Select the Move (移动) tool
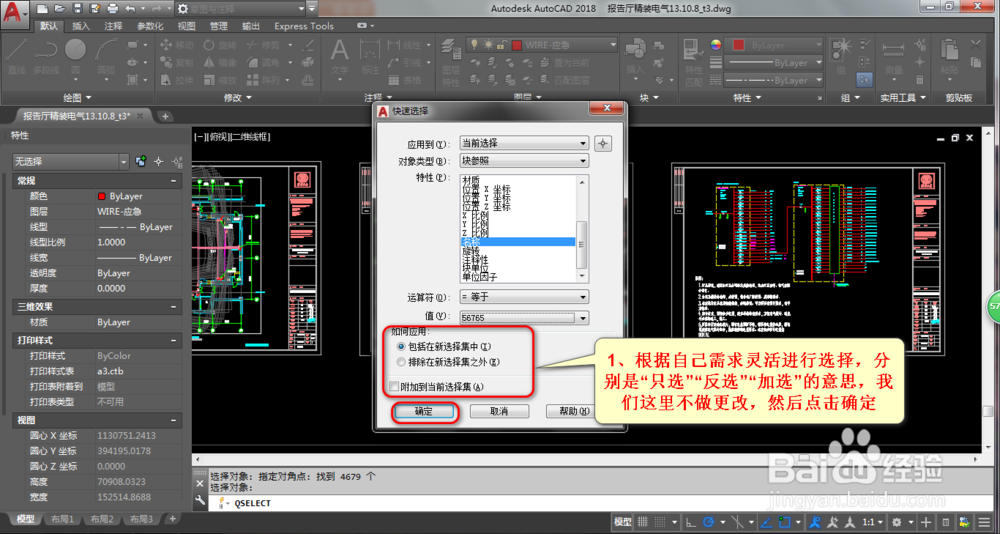Image resolution: width=1000 pixels, height=534 pixels. (177, 45)
